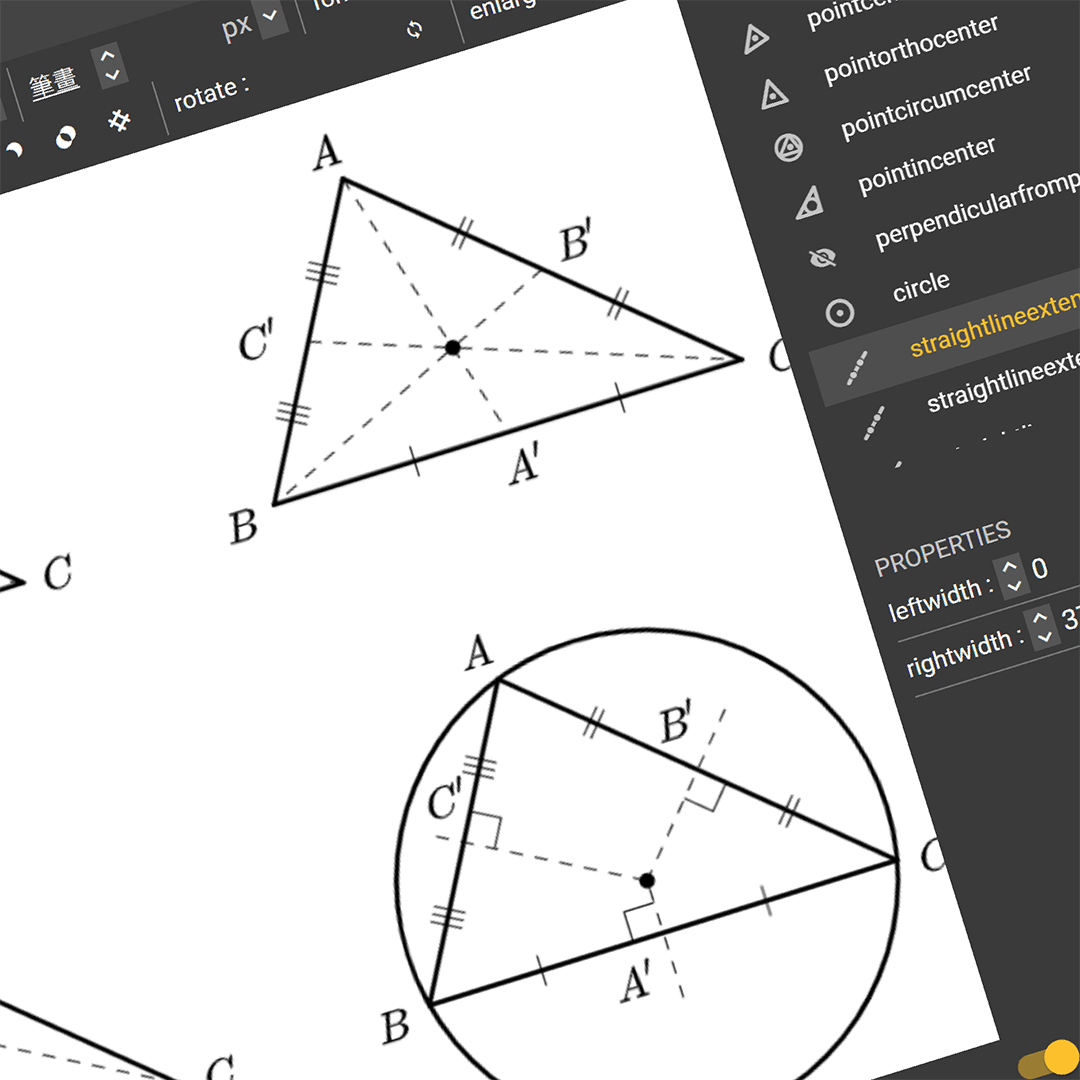The width and height of the screenshot is (1080, 1080).
Task: Click the A' label under the upper triangle
Action: coord(525,463)
